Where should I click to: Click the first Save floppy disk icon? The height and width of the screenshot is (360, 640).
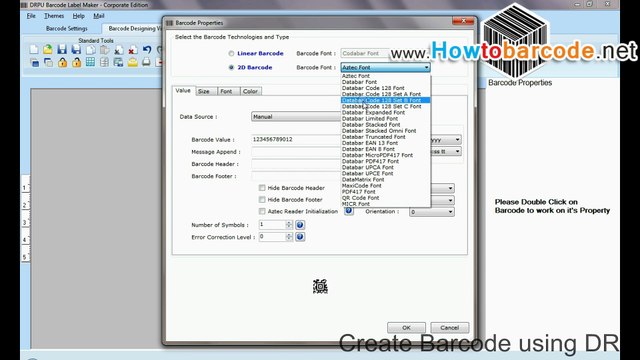(x=62, y=50)
